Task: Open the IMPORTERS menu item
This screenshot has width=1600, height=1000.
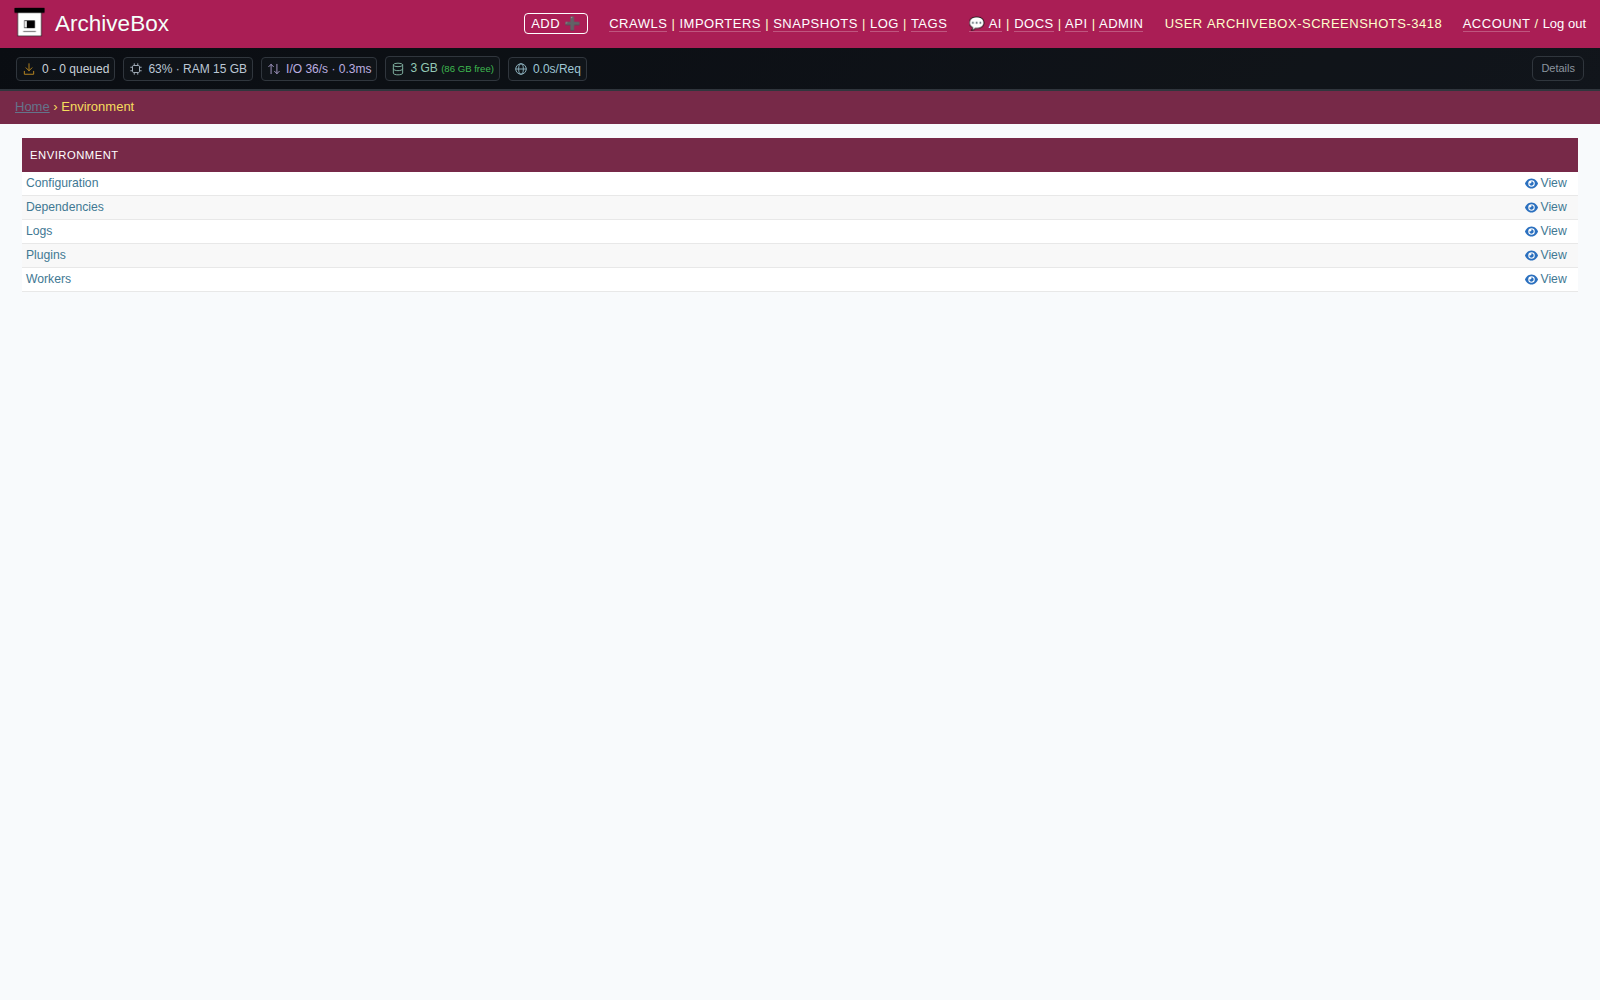Action: pos(720,24)
